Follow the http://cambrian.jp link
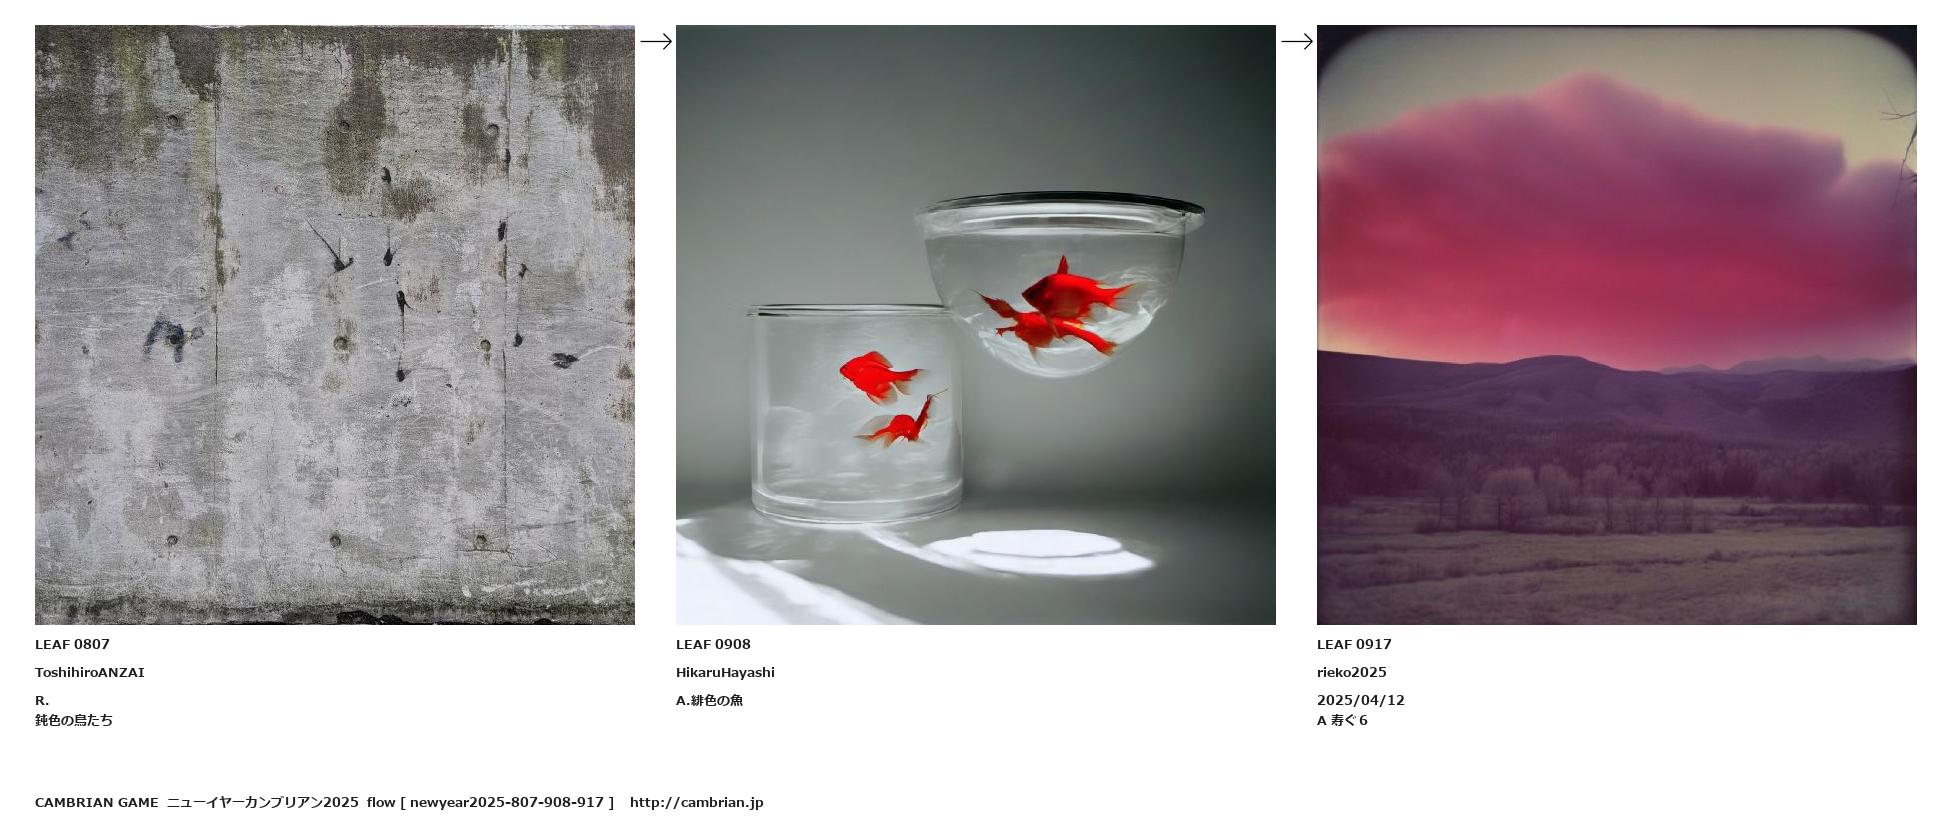The image size is (1952, 827). tap(696, 802)
